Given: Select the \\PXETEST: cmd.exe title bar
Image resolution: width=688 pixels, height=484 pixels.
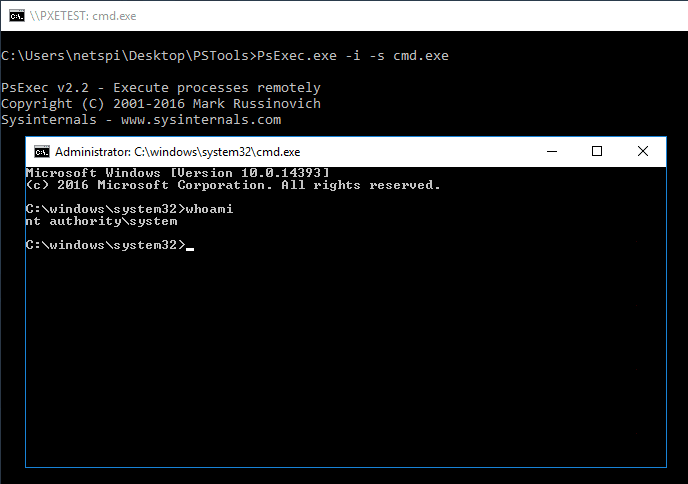Looking at the screenshot, I should point(344,16).
